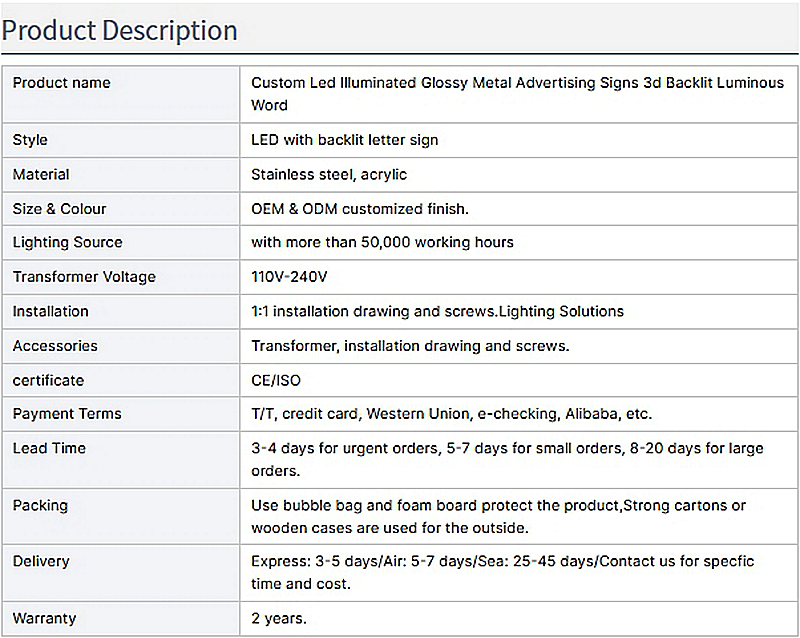Click LED with backlit letter sign value
Image resolution: width=800 pixels, height=638 pixels.
pyautogui.click(x=344, y=140)
